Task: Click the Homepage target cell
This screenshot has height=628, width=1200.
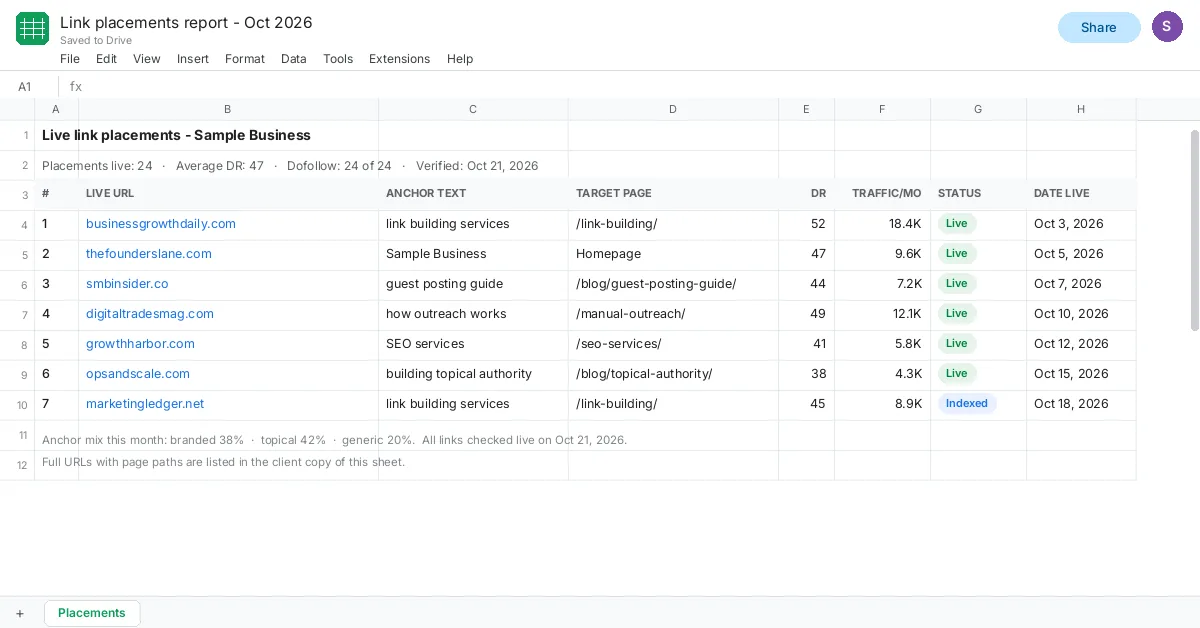Action: point(673,254)
